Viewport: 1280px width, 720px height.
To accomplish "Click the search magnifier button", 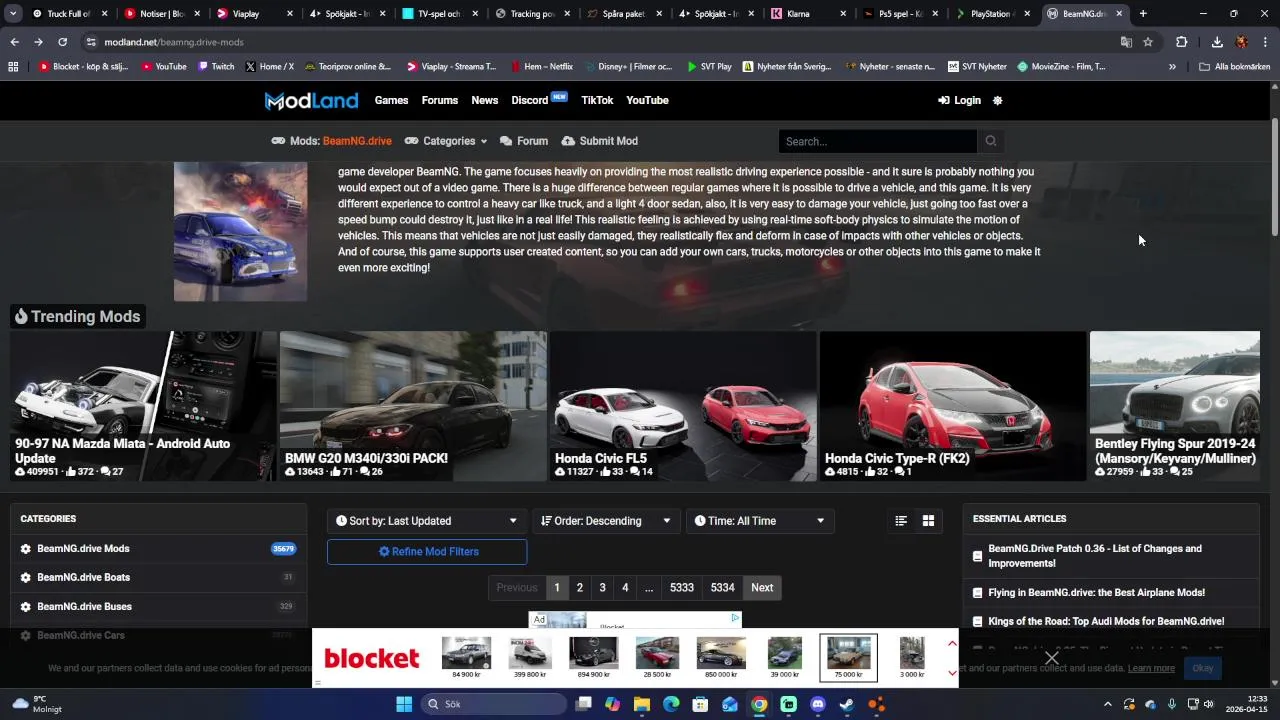I will (x=990, y=141).
